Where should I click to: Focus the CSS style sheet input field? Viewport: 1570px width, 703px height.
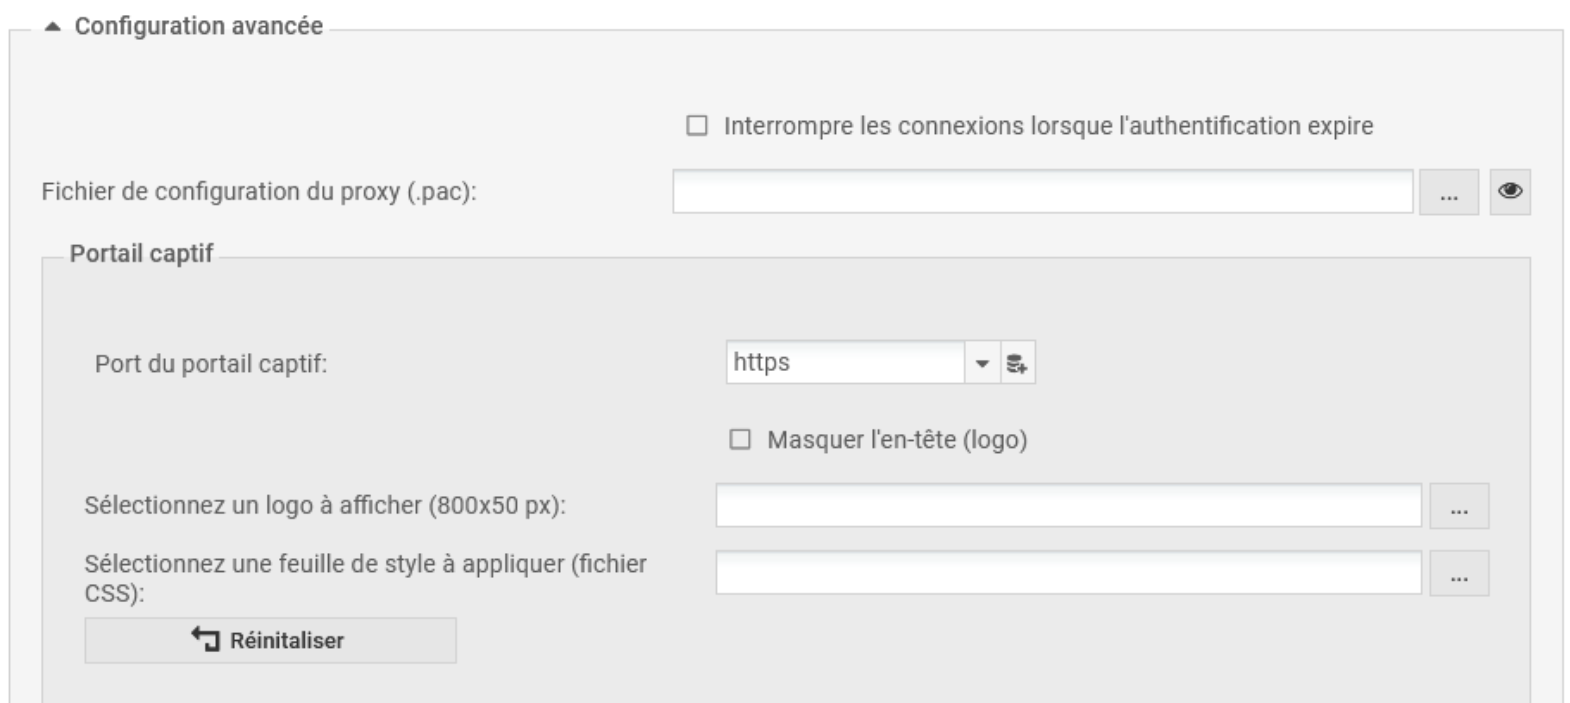click(x=1068, y=573)
